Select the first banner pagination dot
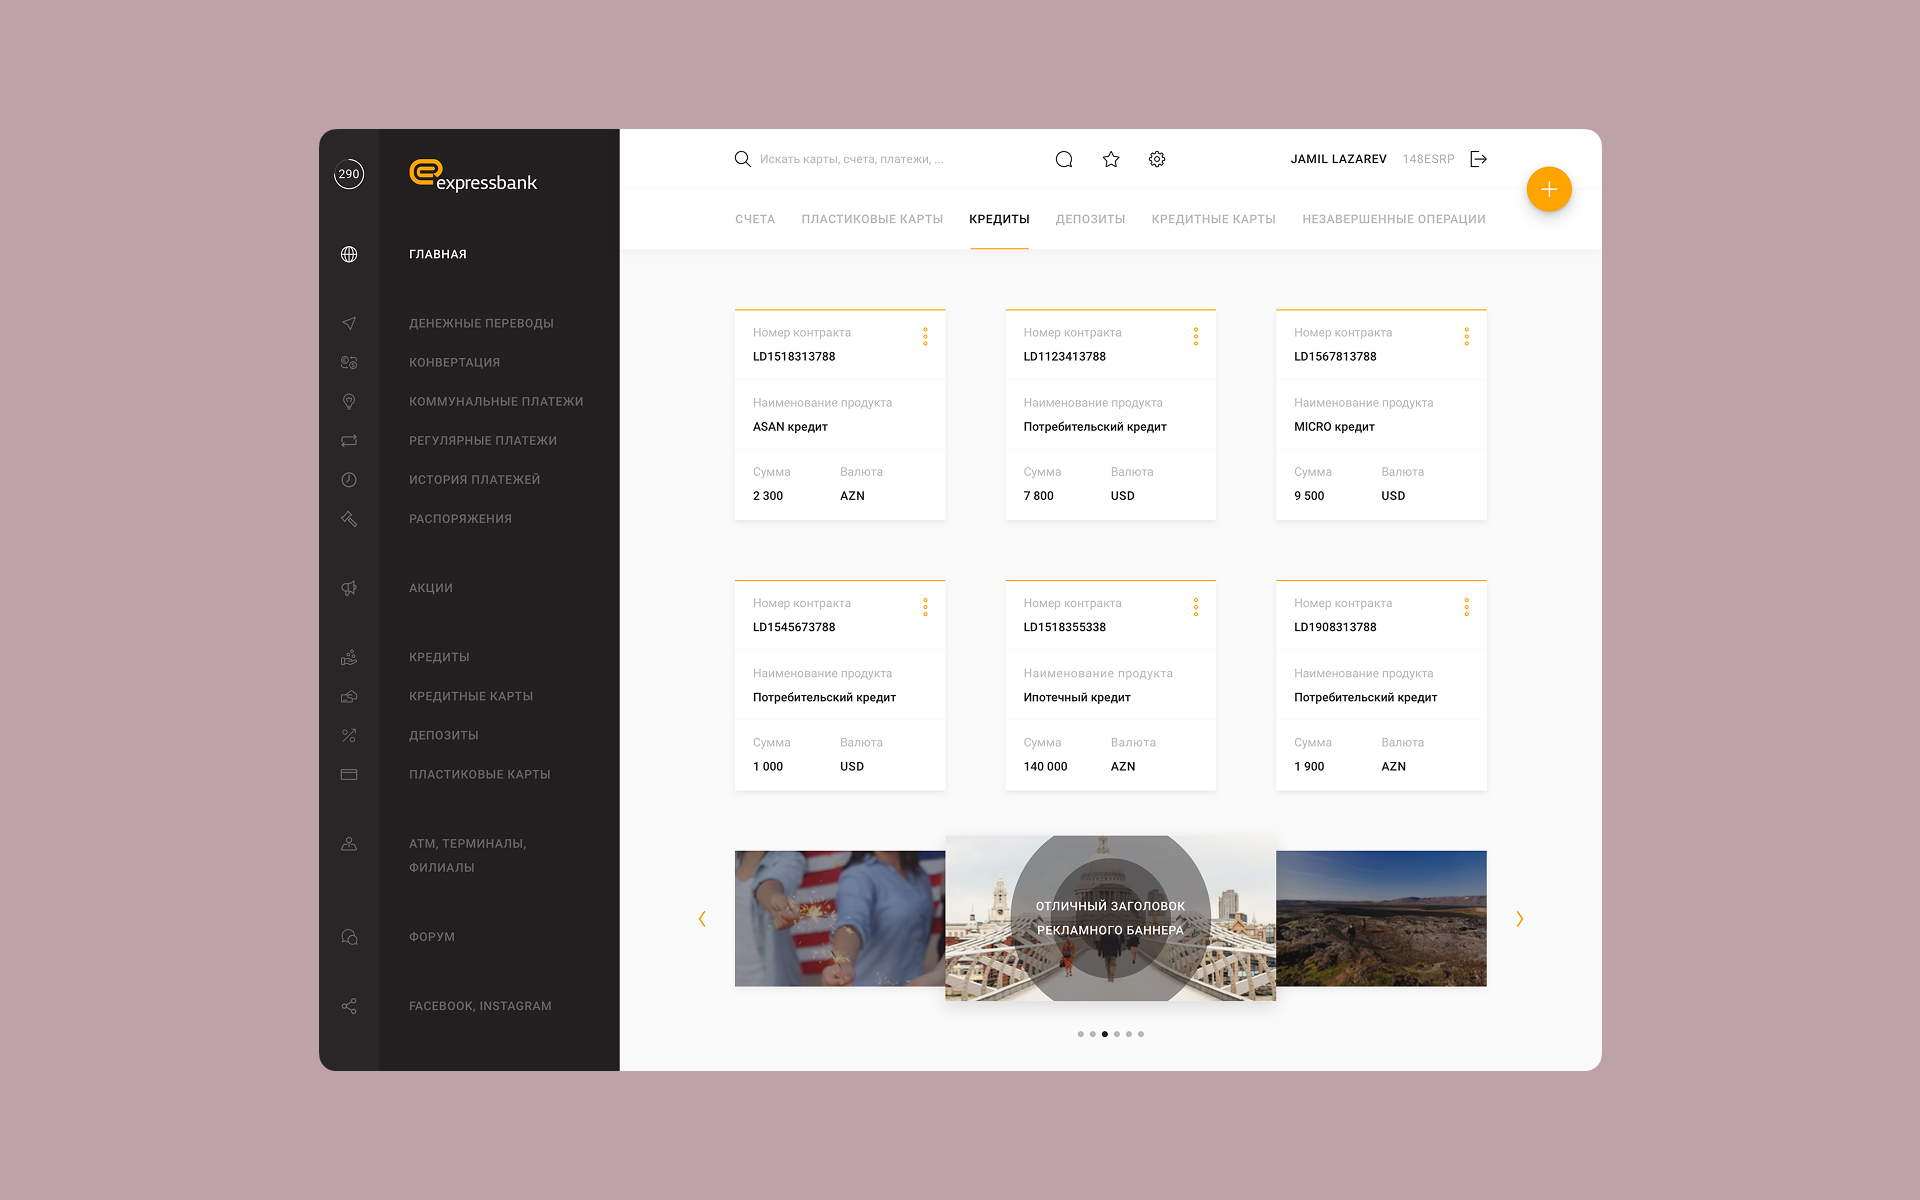1920x1200 pixels. [x=1080, y=1034]
